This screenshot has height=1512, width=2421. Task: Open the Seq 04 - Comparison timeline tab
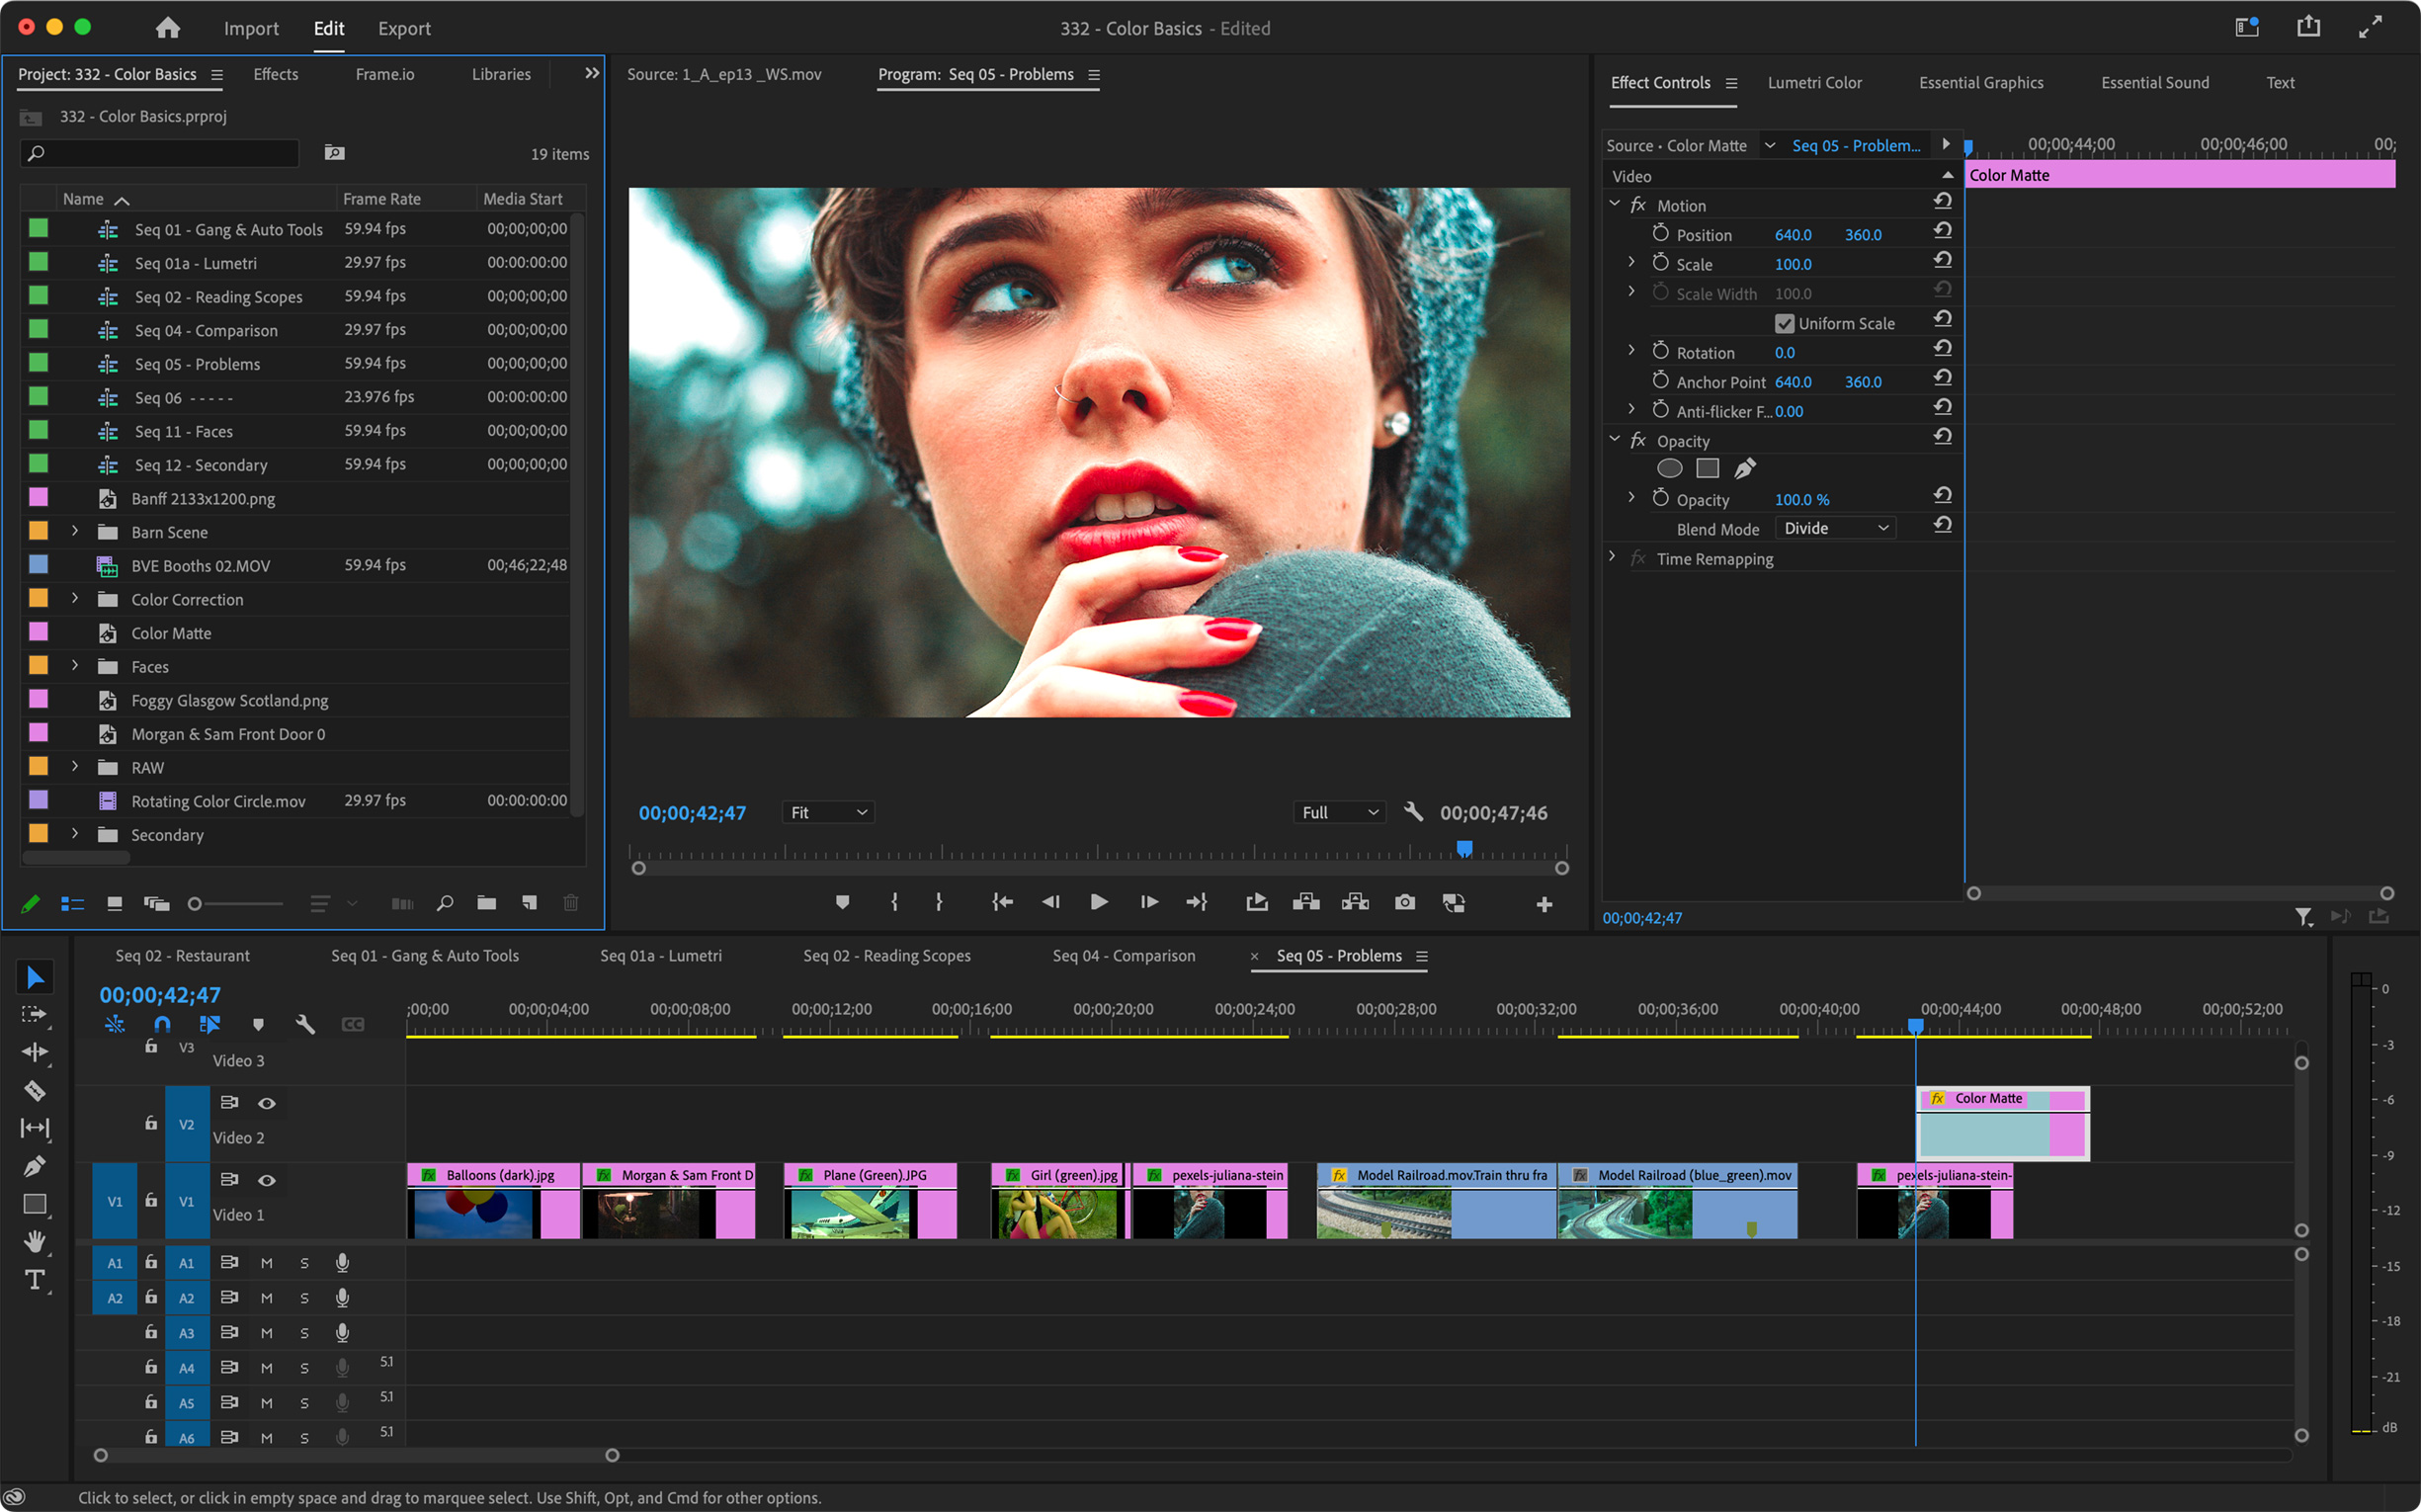[x=1122, y=955]
